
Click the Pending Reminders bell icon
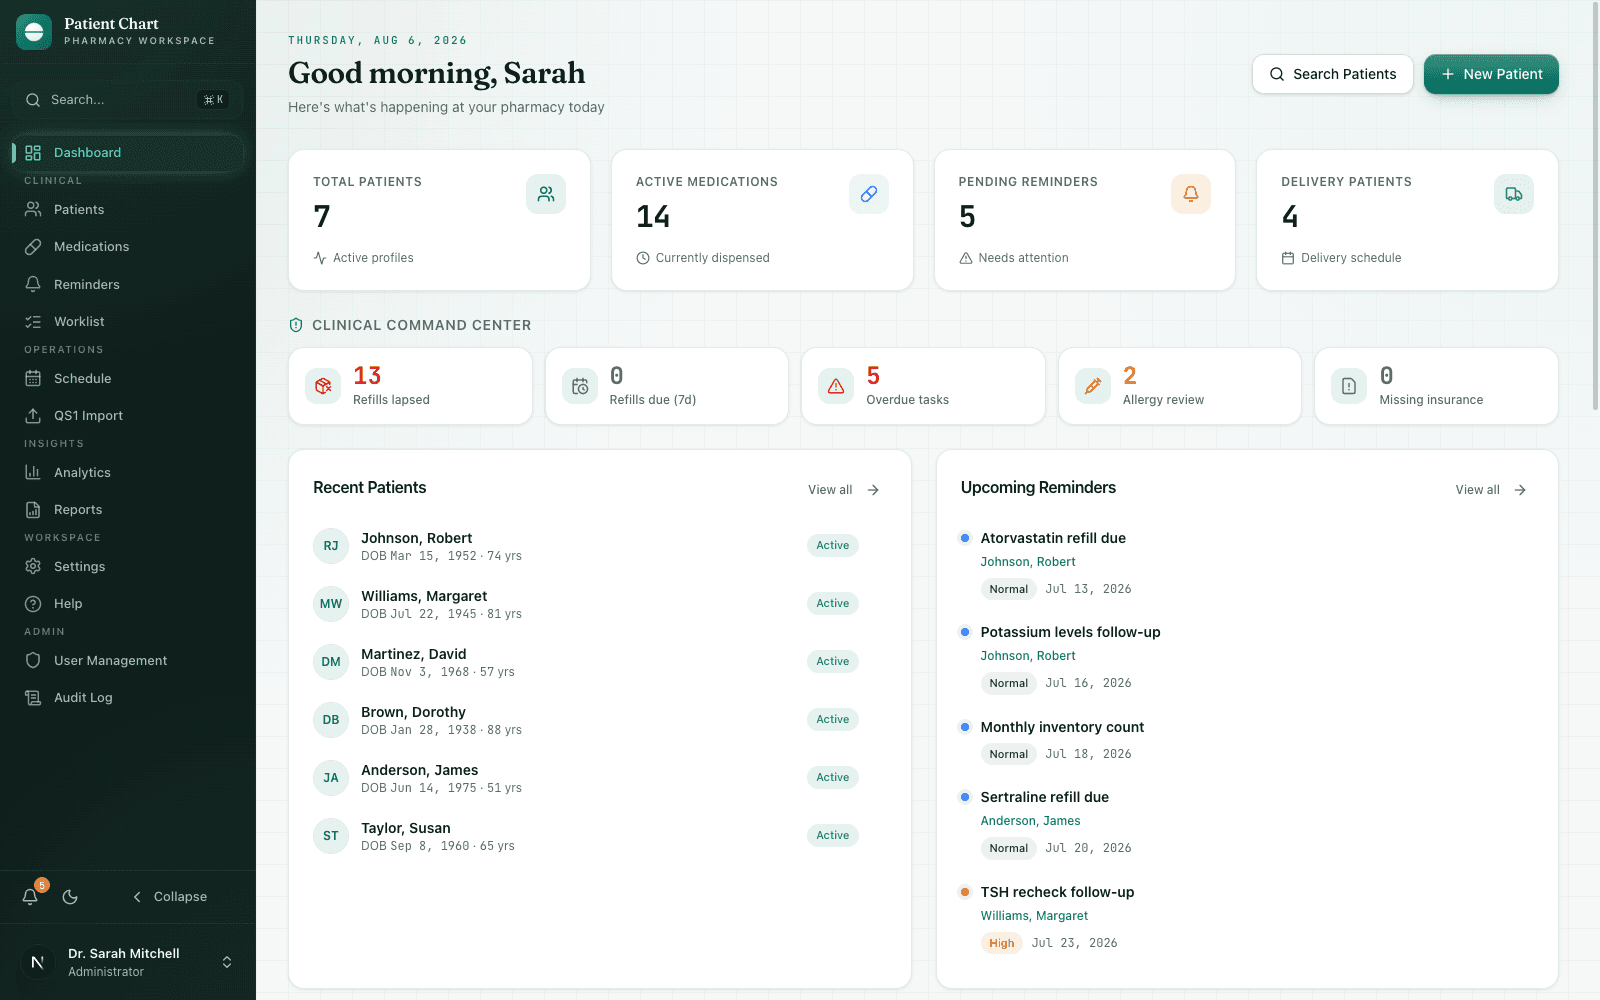click(1191, 194)
